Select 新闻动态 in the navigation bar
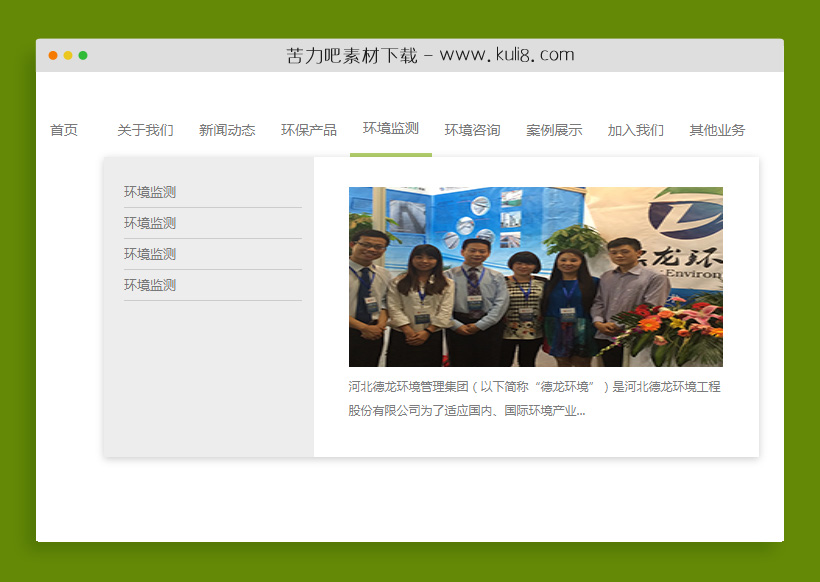The width and height of the screenshot is (820, 582). (x=227, y=130)
